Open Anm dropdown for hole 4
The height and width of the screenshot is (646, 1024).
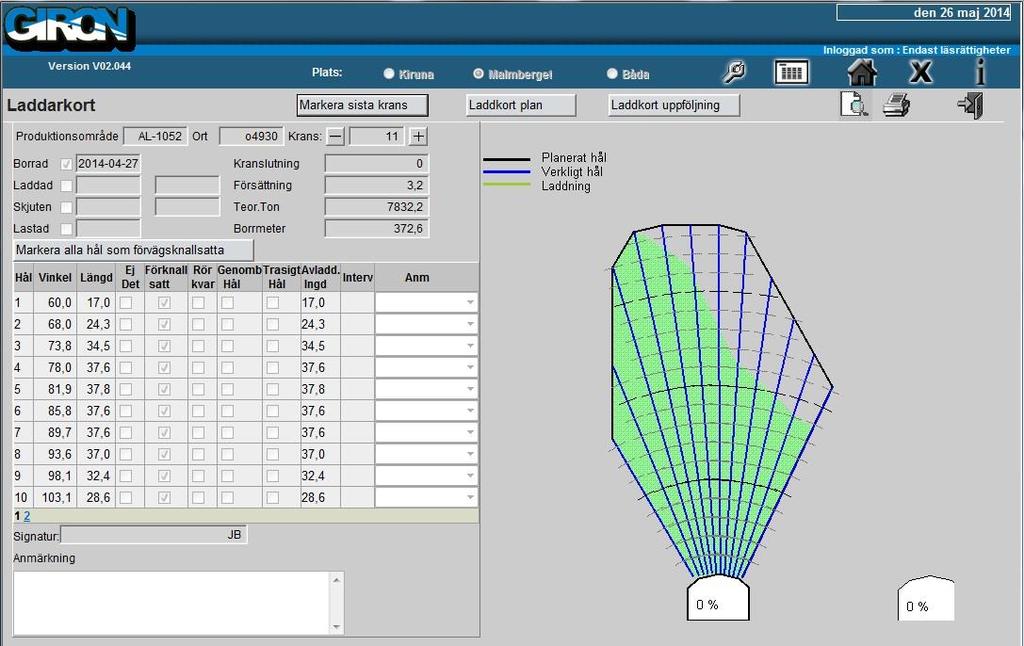click(426, 367)
